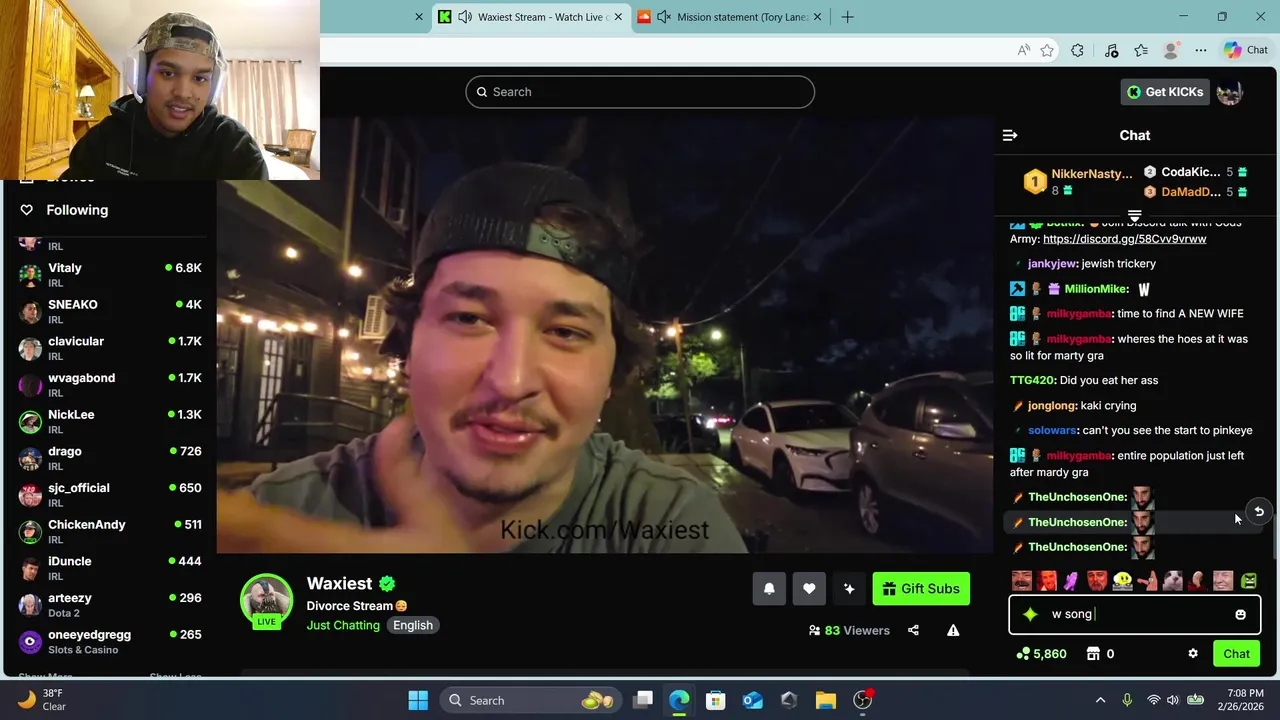Open the Windows Start menu
This screenshot has height=720, width=1280.
click(418, 700)
